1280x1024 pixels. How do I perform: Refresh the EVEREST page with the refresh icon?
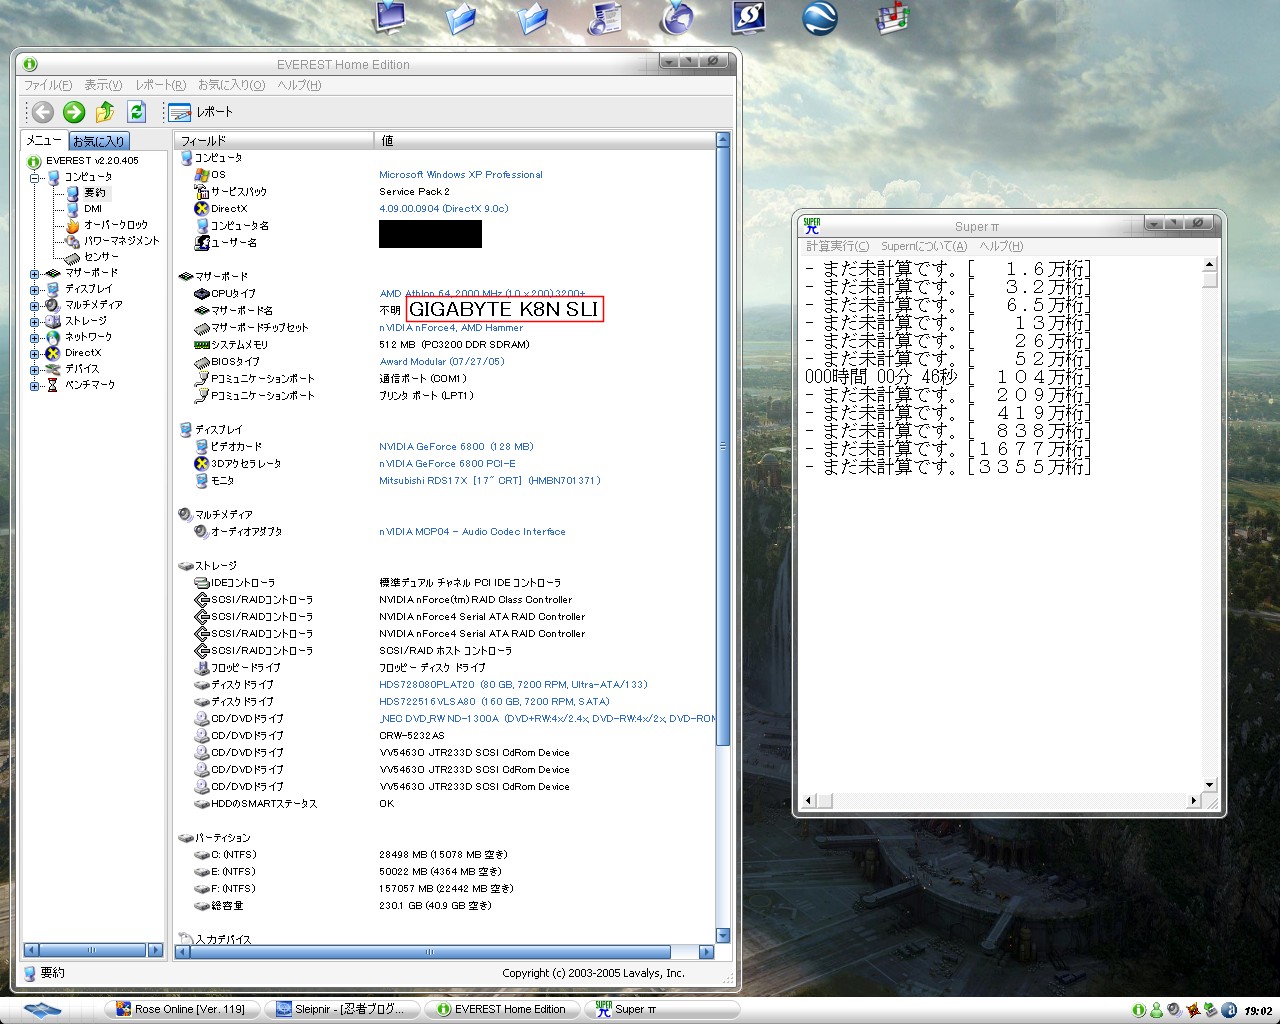pyautogui.click(x=137, y=112)
